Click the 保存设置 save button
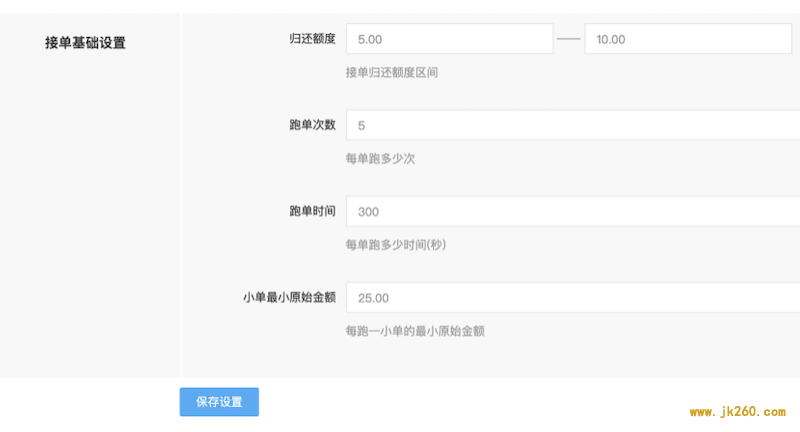The height and width of the screenshot is (432, 800). tap(219, 402)
